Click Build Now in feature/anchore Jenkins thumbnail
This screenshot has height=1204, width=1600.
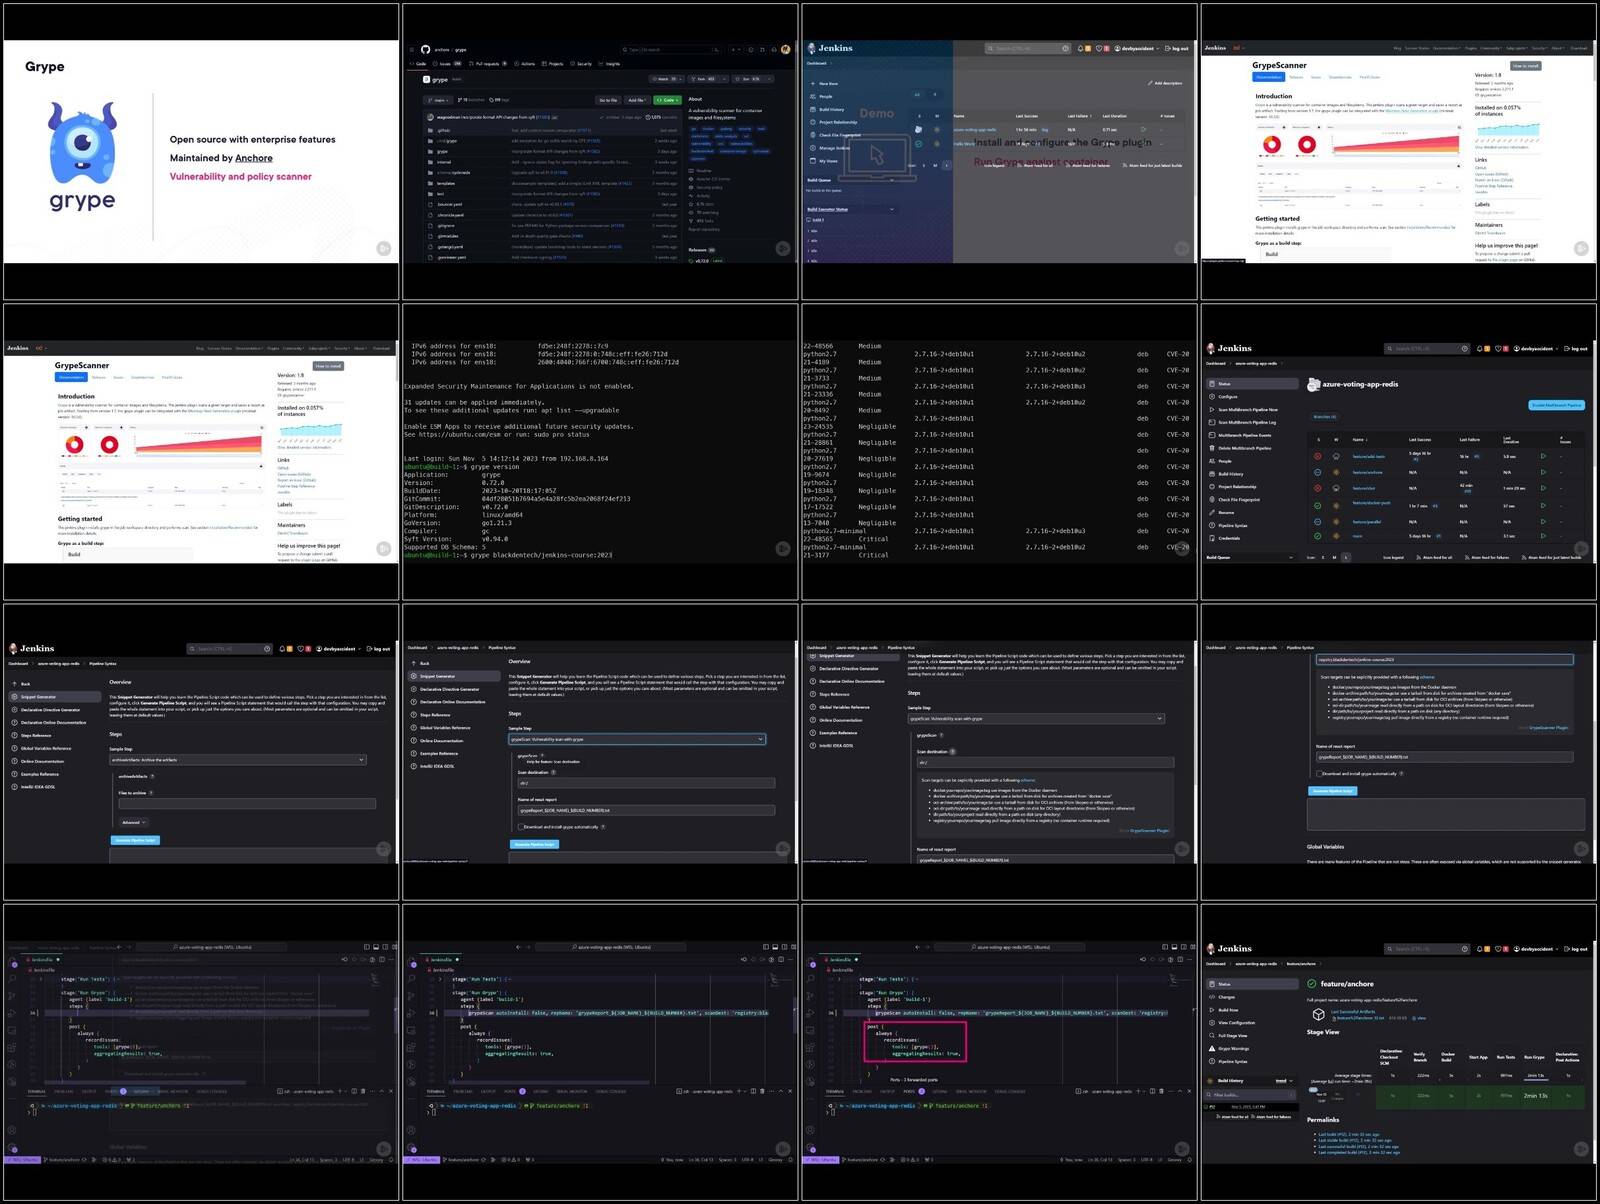1224,1010
